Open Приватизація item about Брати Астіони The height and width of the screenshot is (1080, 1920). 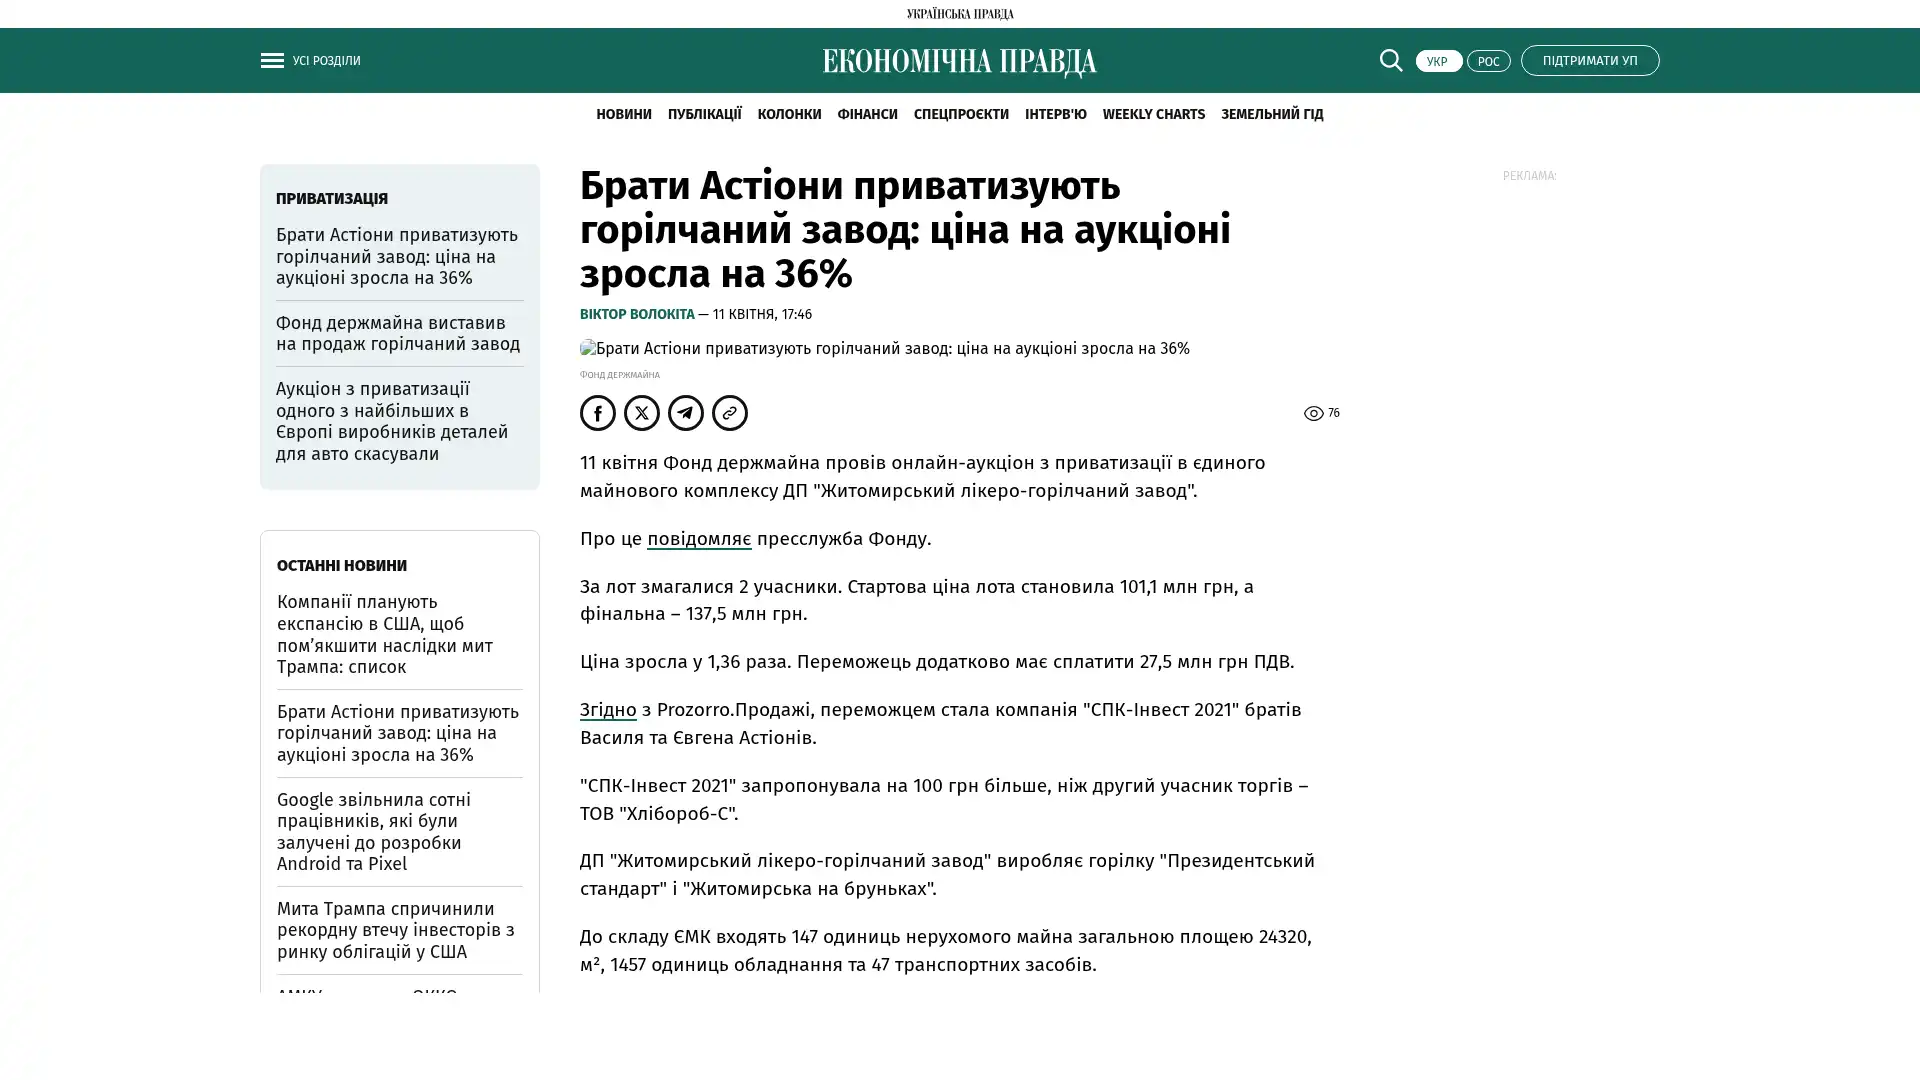tap(399, 257)
